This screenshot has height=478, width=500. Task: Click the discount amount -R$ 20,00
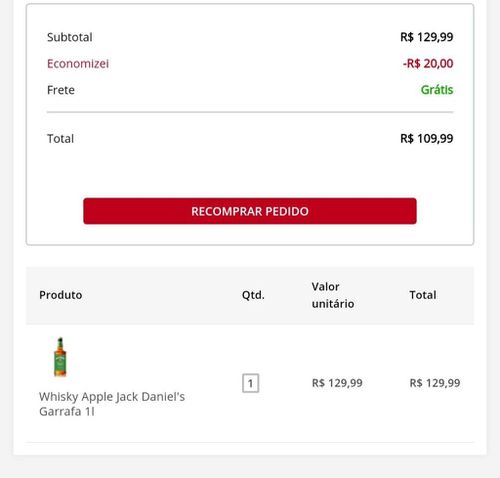click(428, 63)
